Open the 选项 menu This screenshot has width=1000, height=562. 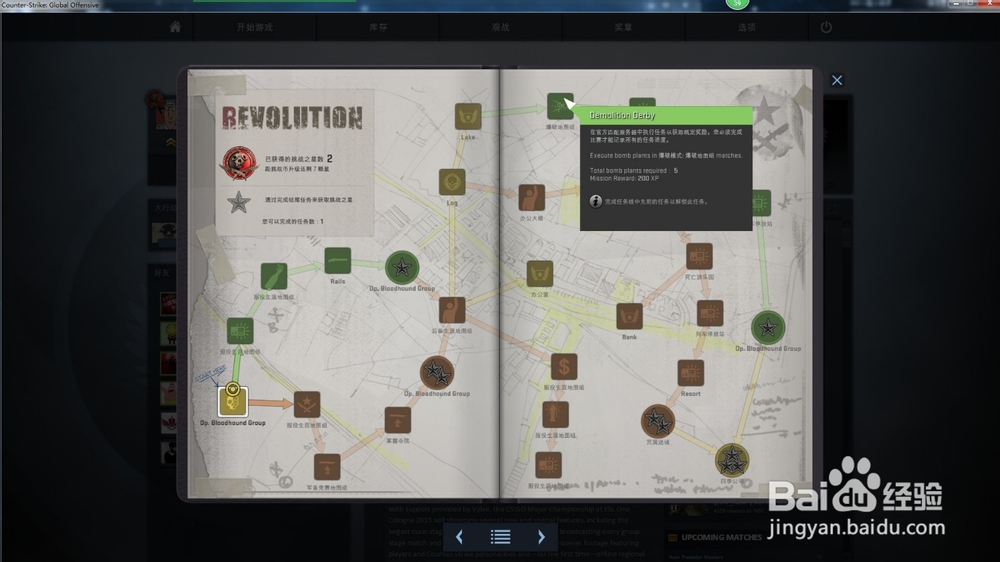747,27
